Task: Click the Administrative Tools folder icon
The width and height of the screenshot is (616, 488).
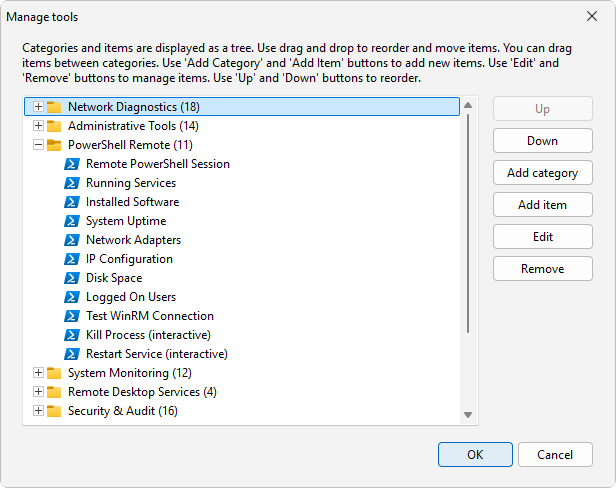Action: tap(54, 126)
